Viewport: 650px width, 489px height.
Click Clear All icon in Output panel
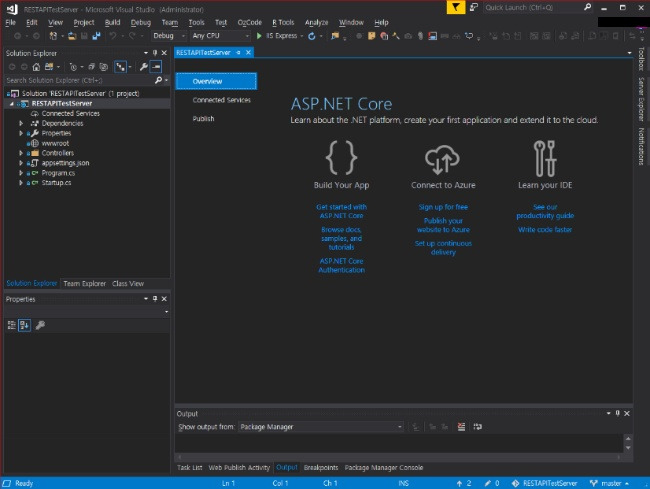pyautogui.click(x=461, y=427)
